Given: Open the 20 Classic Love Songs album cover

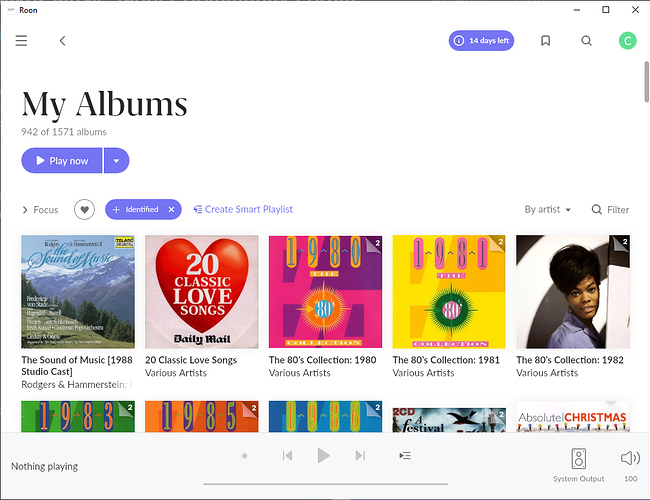Looking at the screenshot, I should (x=201, y=291).
